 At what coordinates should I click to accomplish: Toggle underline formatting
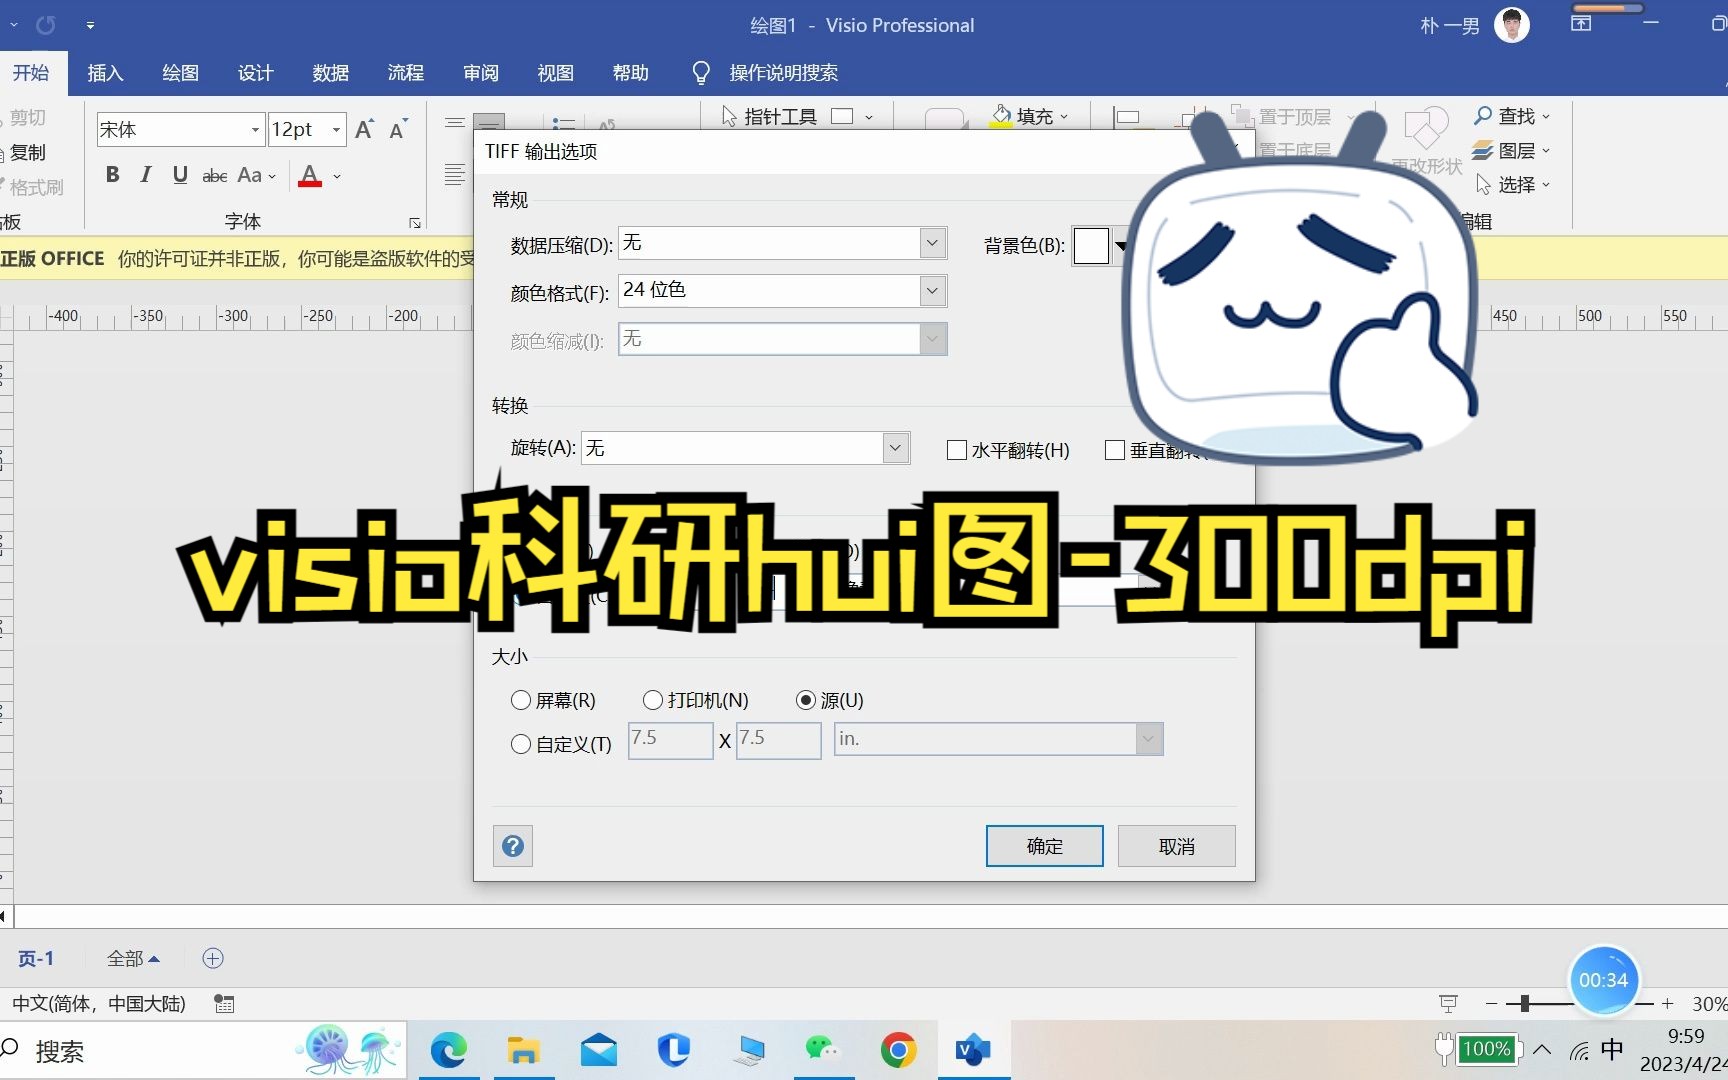click(x=180, y=175)
